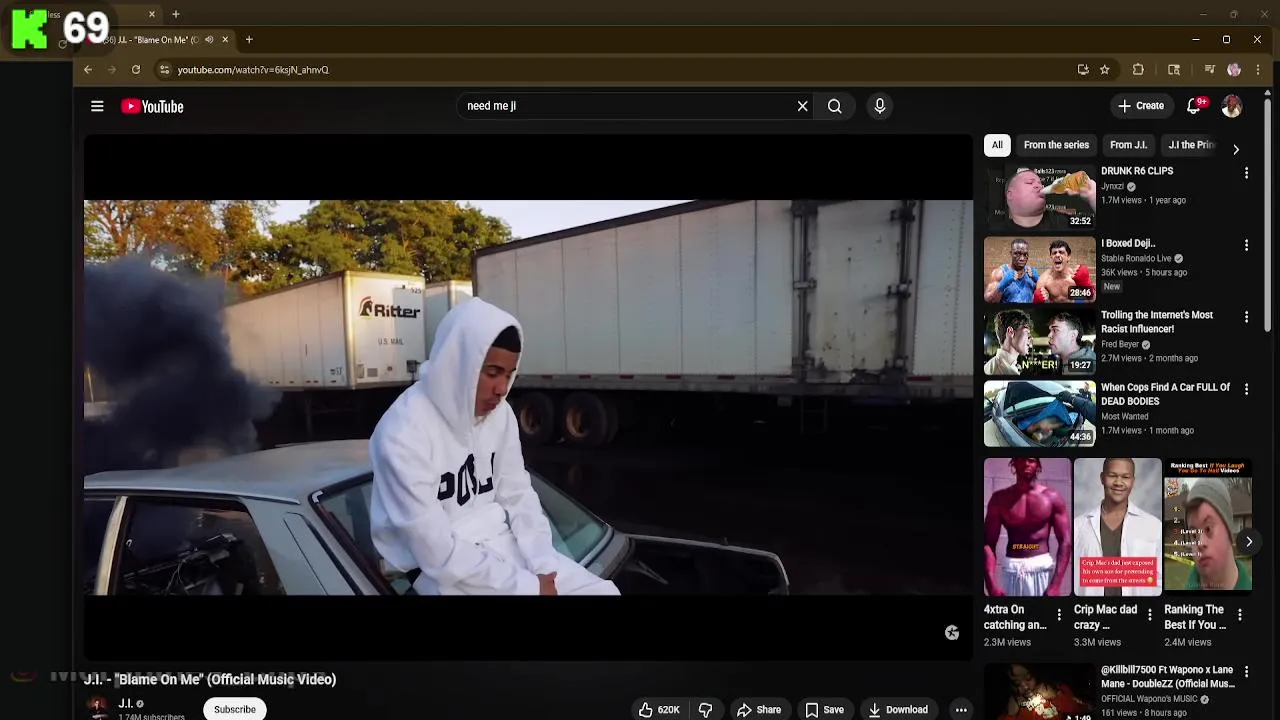Download the video
The width and height of the screenshot is (1280, 720).
898,710
